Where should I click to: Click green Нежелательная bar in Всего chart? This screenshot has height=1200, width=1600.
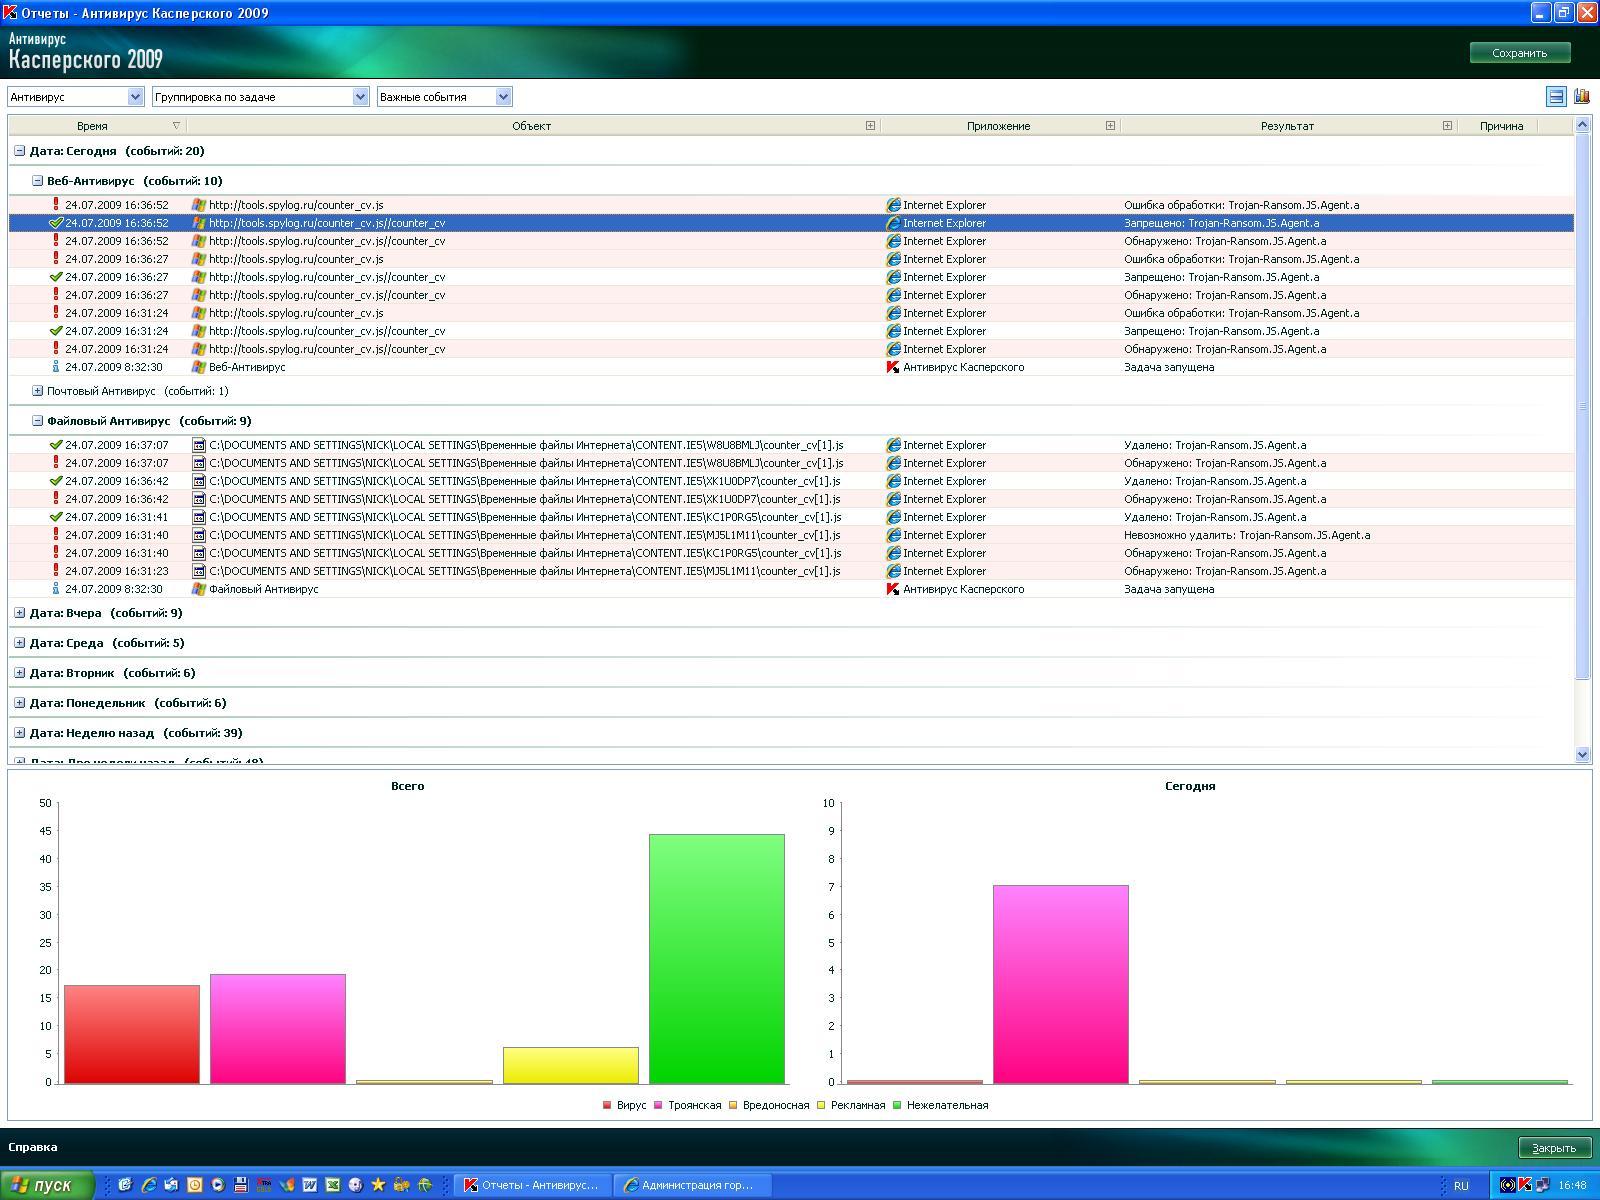pos(717,958)
